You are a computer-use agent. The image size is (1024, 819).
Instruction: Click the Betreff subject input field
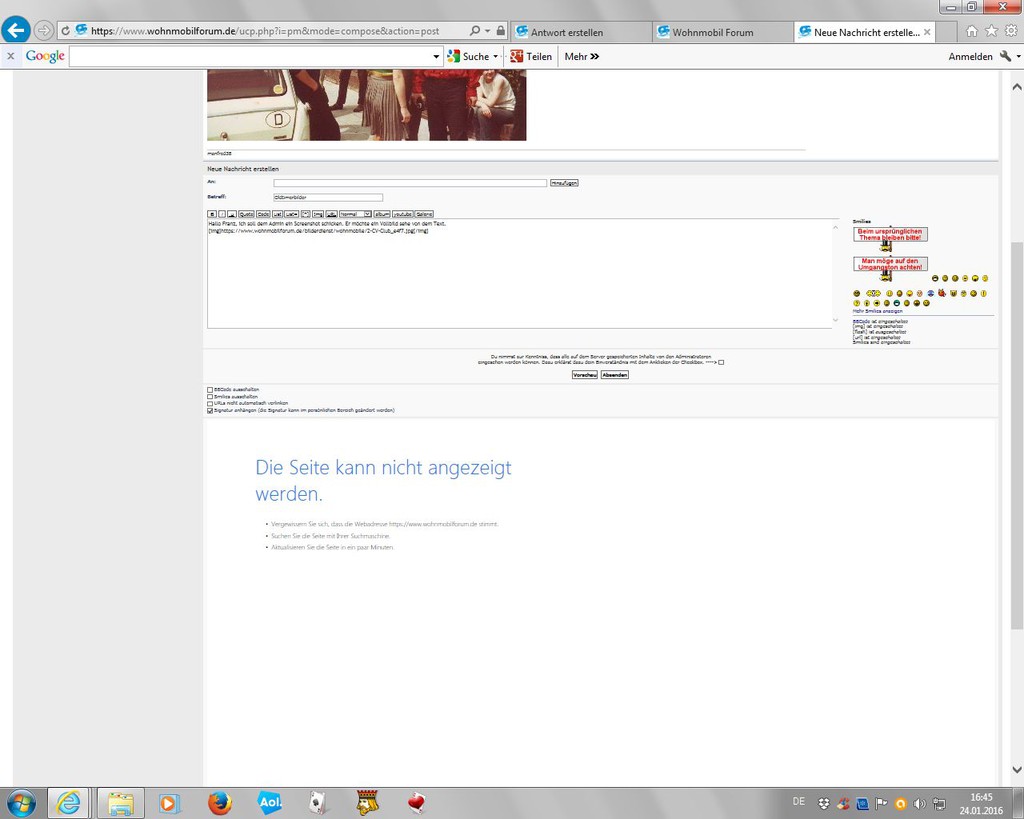[328, 197]
